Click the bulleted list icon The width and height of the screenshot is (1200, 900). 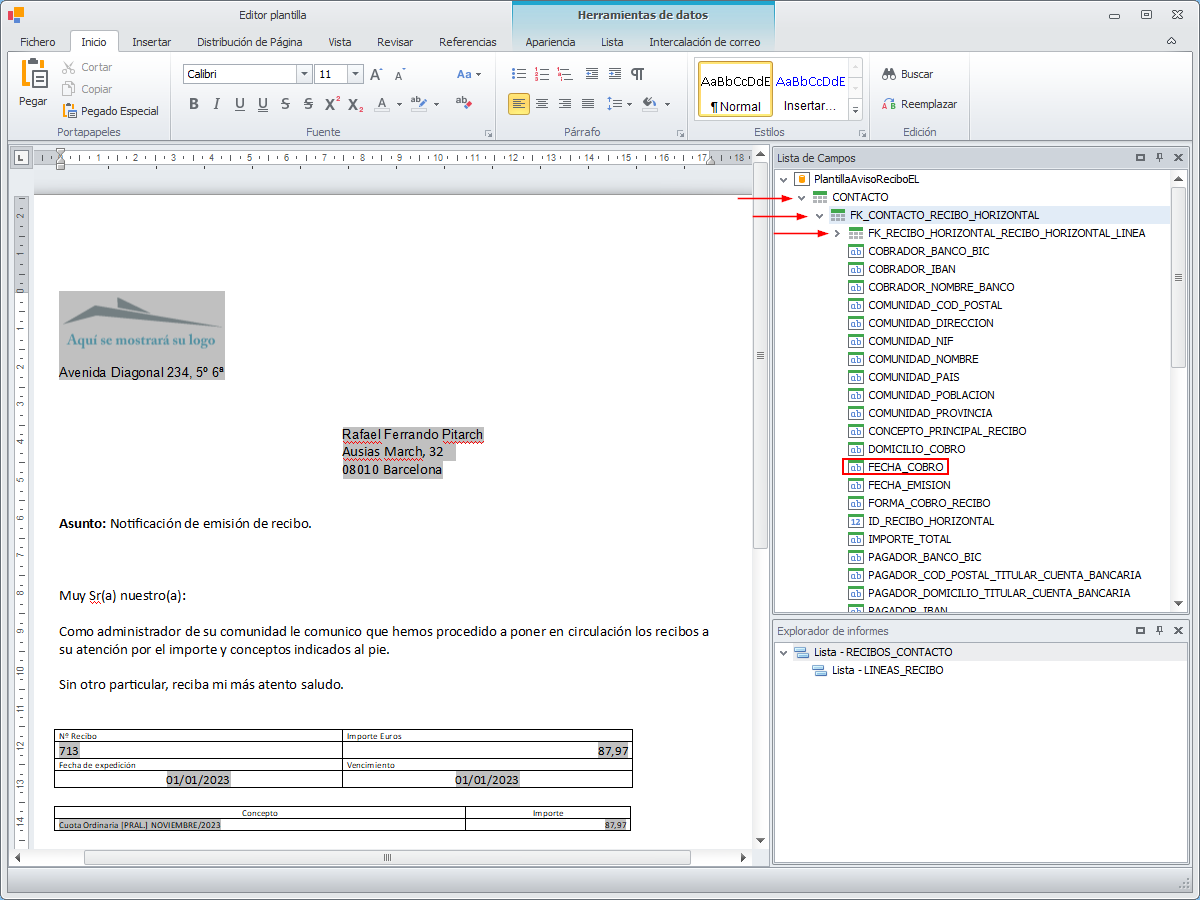518,74
